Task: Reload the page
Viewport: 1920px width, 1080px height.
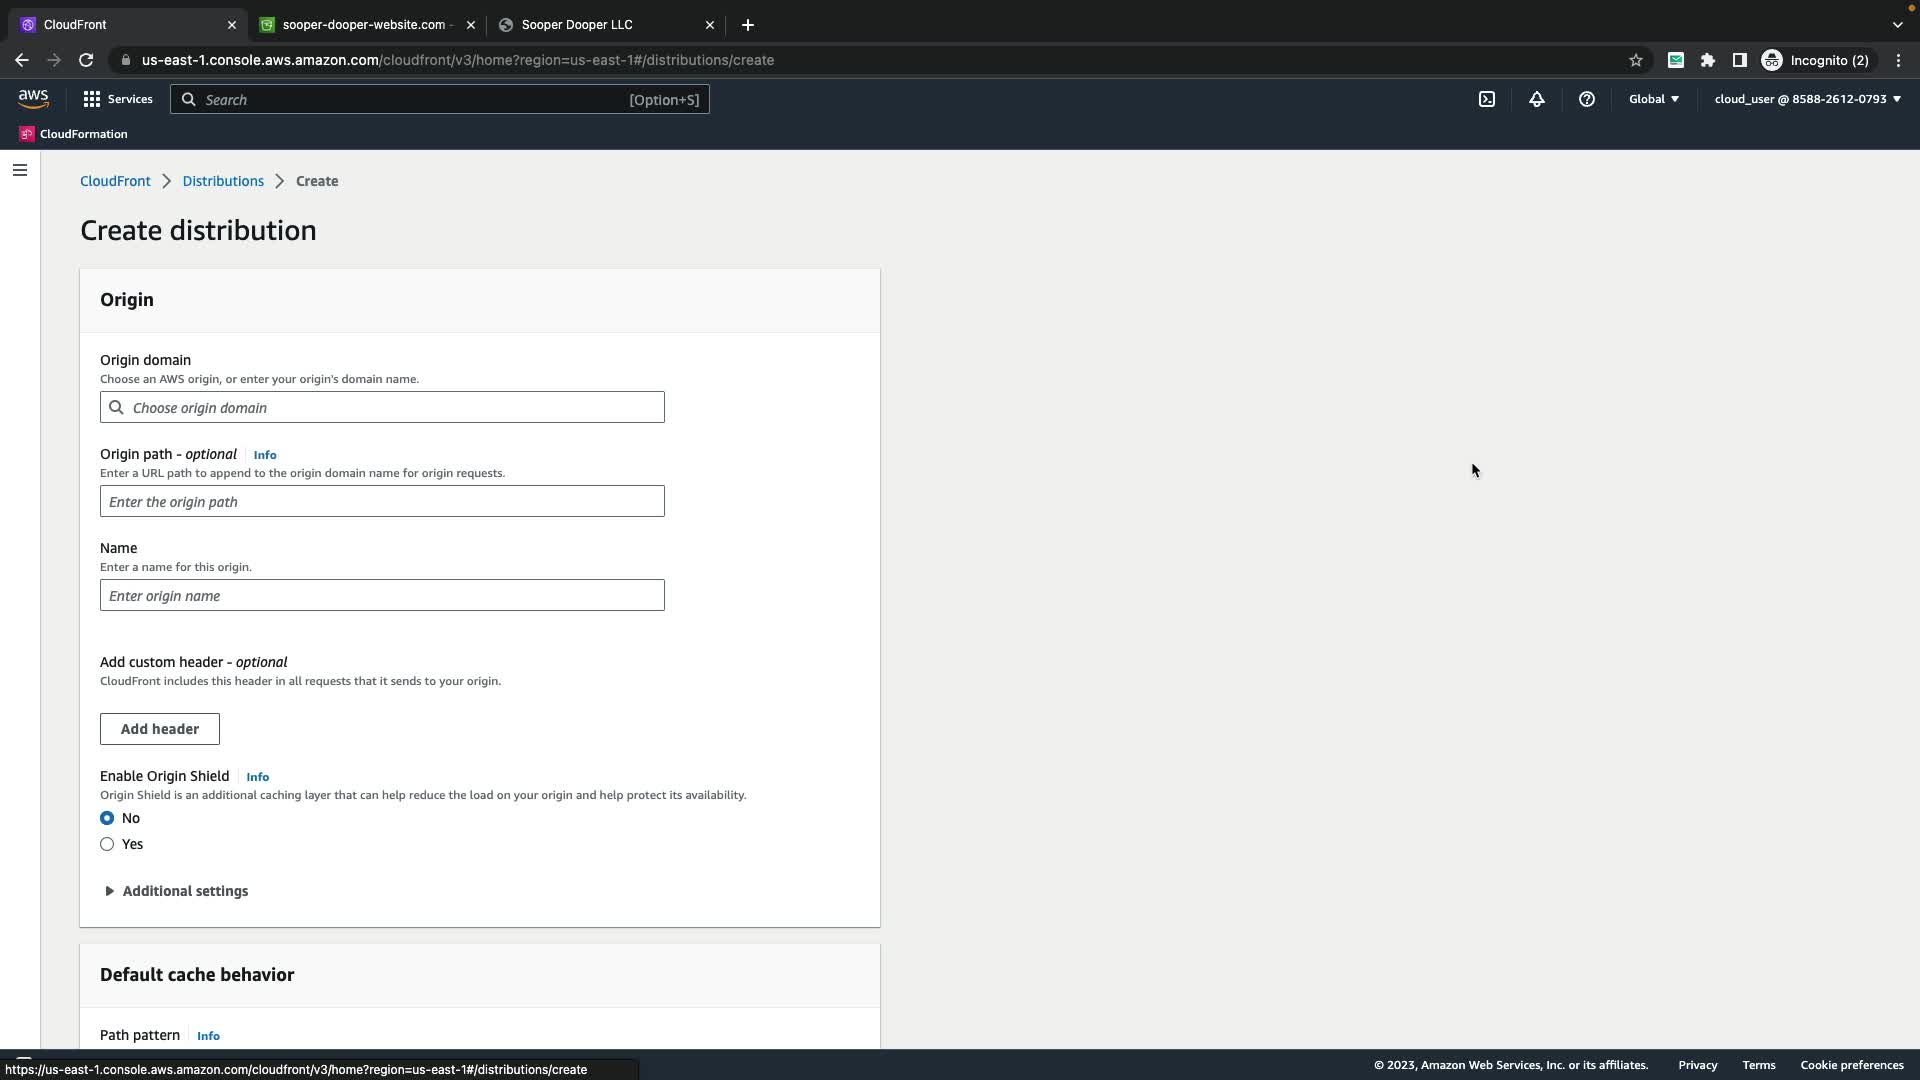Action: point(86,60)
